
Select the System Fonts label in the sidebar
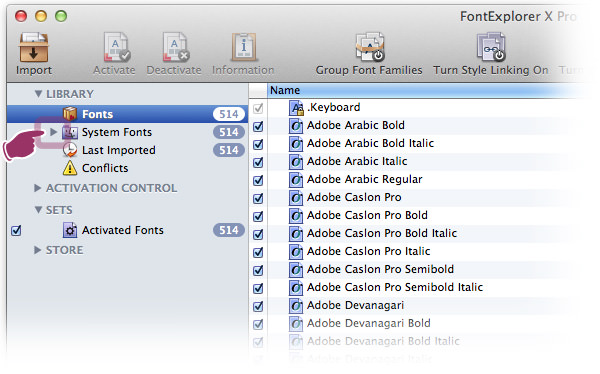pyautogui.click(x=117, y=132)
